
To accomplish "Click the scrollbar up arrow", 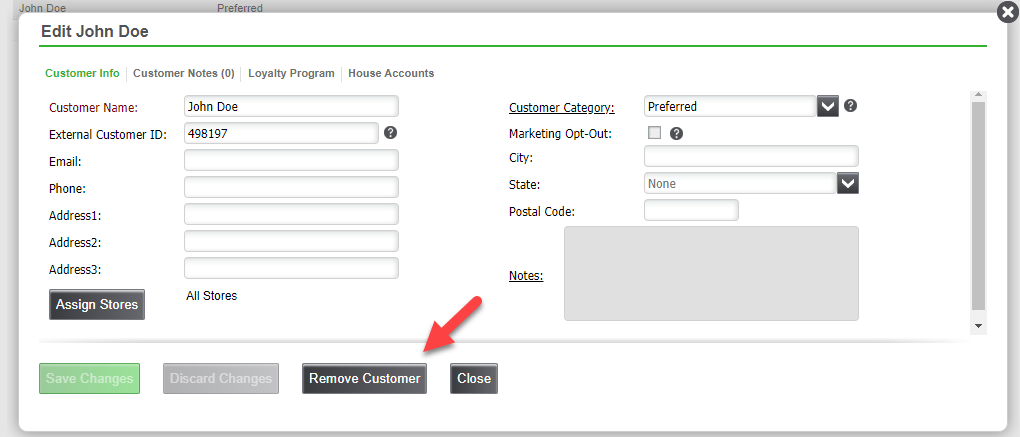I will (978, 96).
